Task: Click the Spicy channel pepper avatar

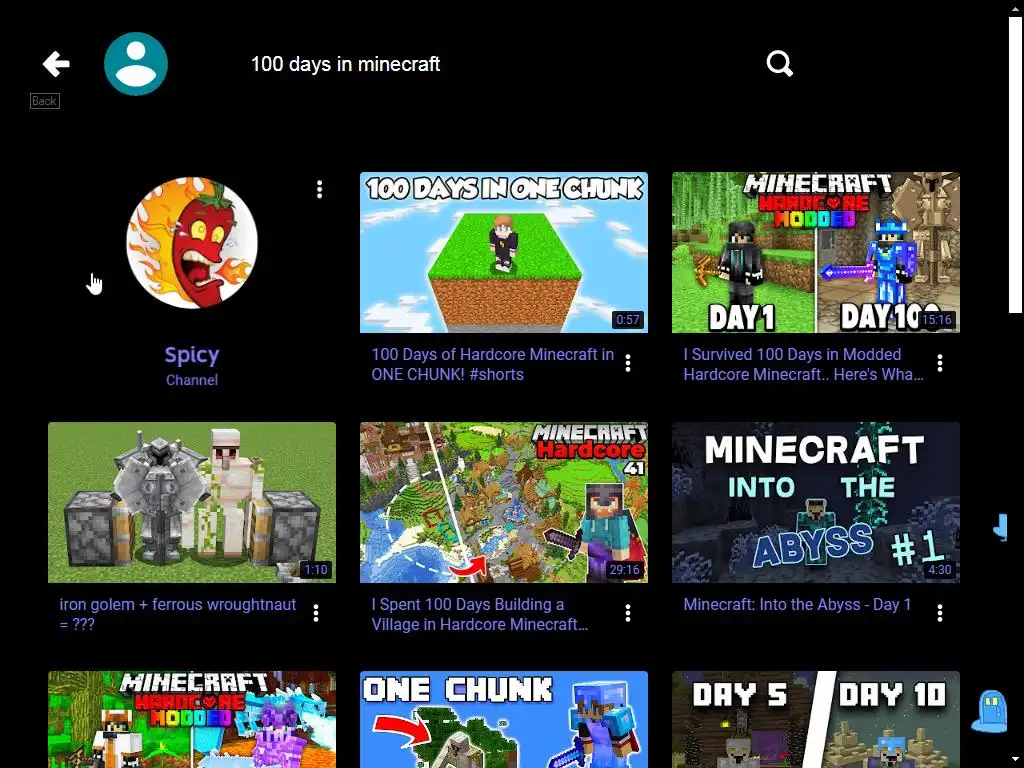Action: pos(192,242)
